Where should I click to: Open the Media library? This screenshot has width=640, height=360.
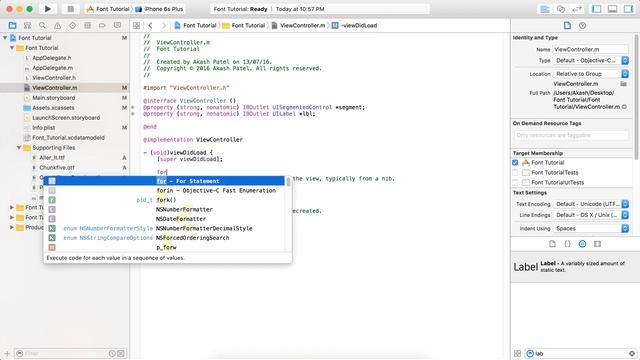598,244
